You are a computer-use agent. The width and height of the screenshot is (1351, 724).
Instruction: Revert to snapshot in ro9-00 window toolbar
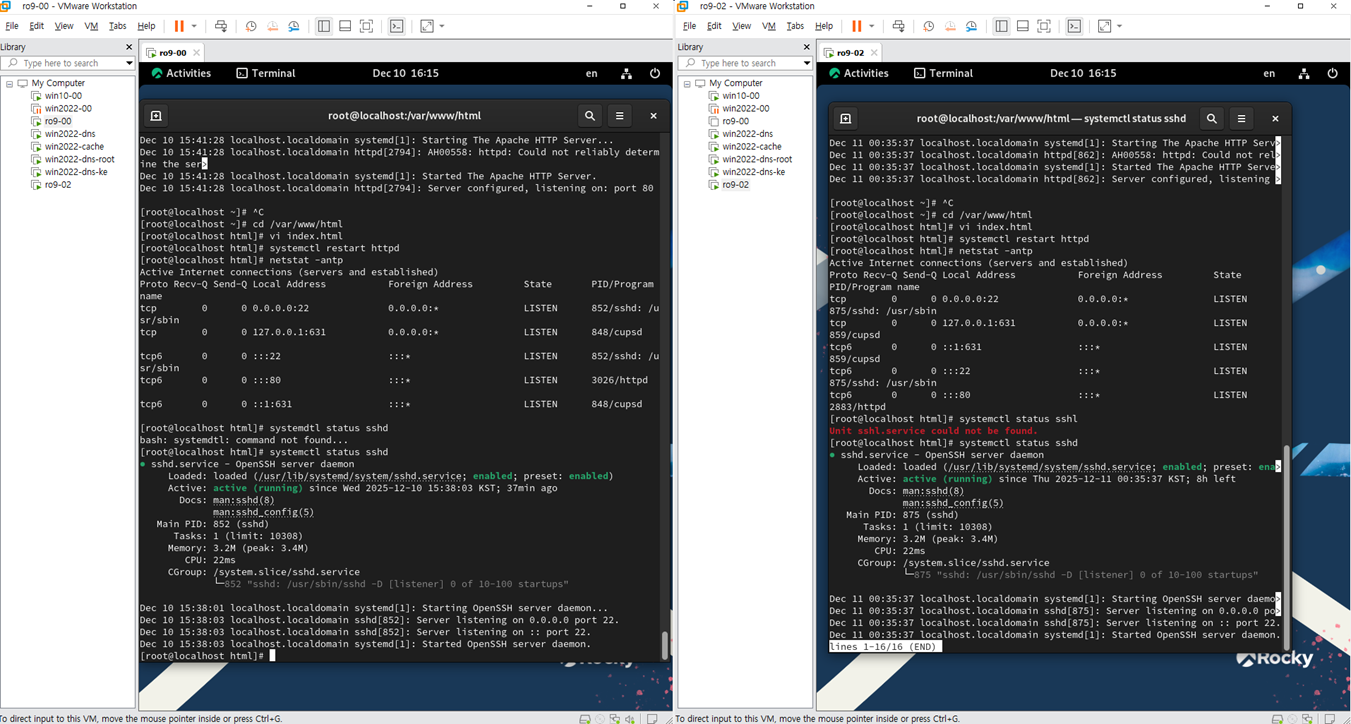[272, 26]
